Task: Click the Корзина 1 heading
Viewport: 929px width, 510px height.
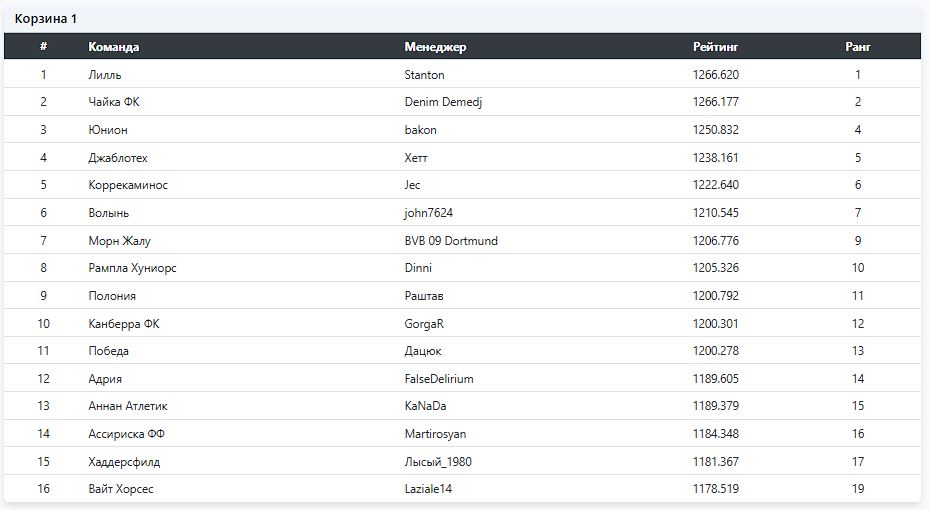Action: click(46, 18)
